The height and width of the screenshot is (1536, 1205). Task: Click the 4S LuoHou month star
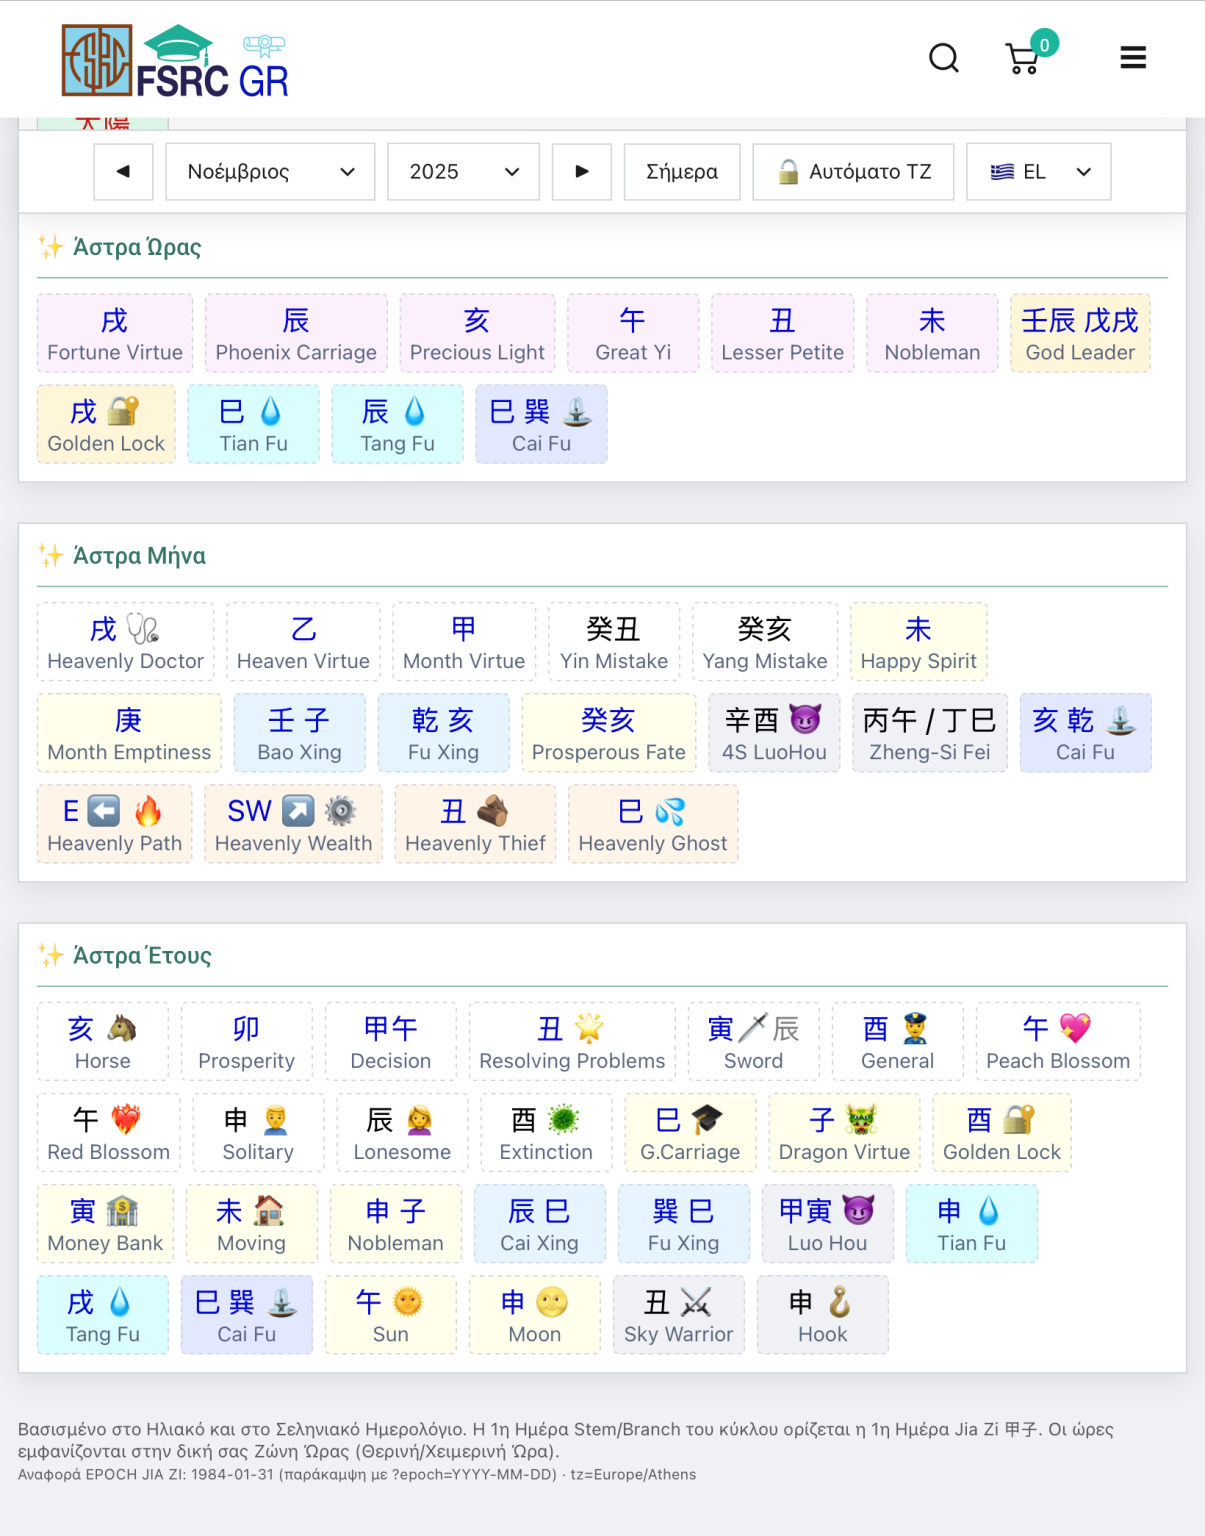[x=774, y=733]
